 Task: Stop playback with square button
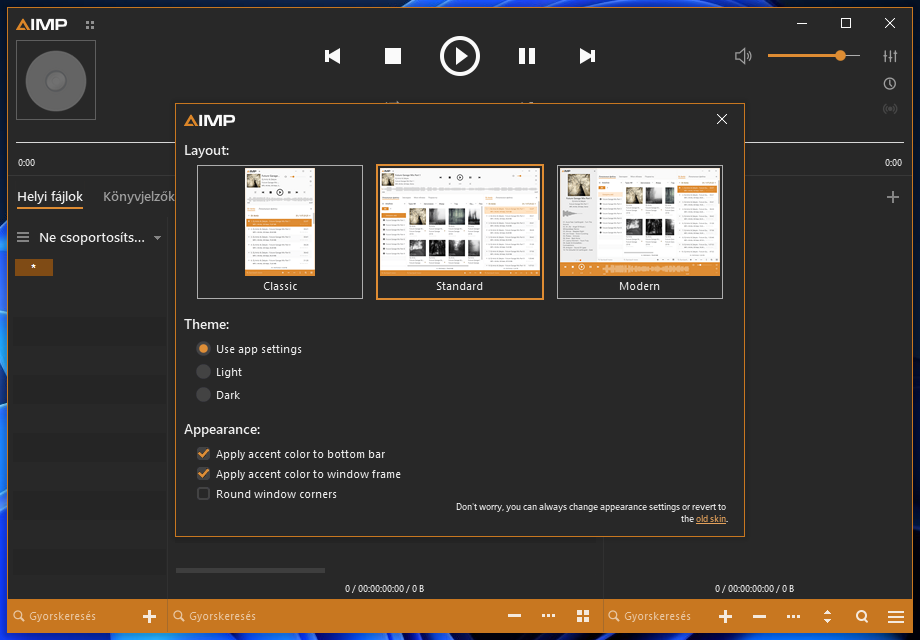(x=393, y=56)
